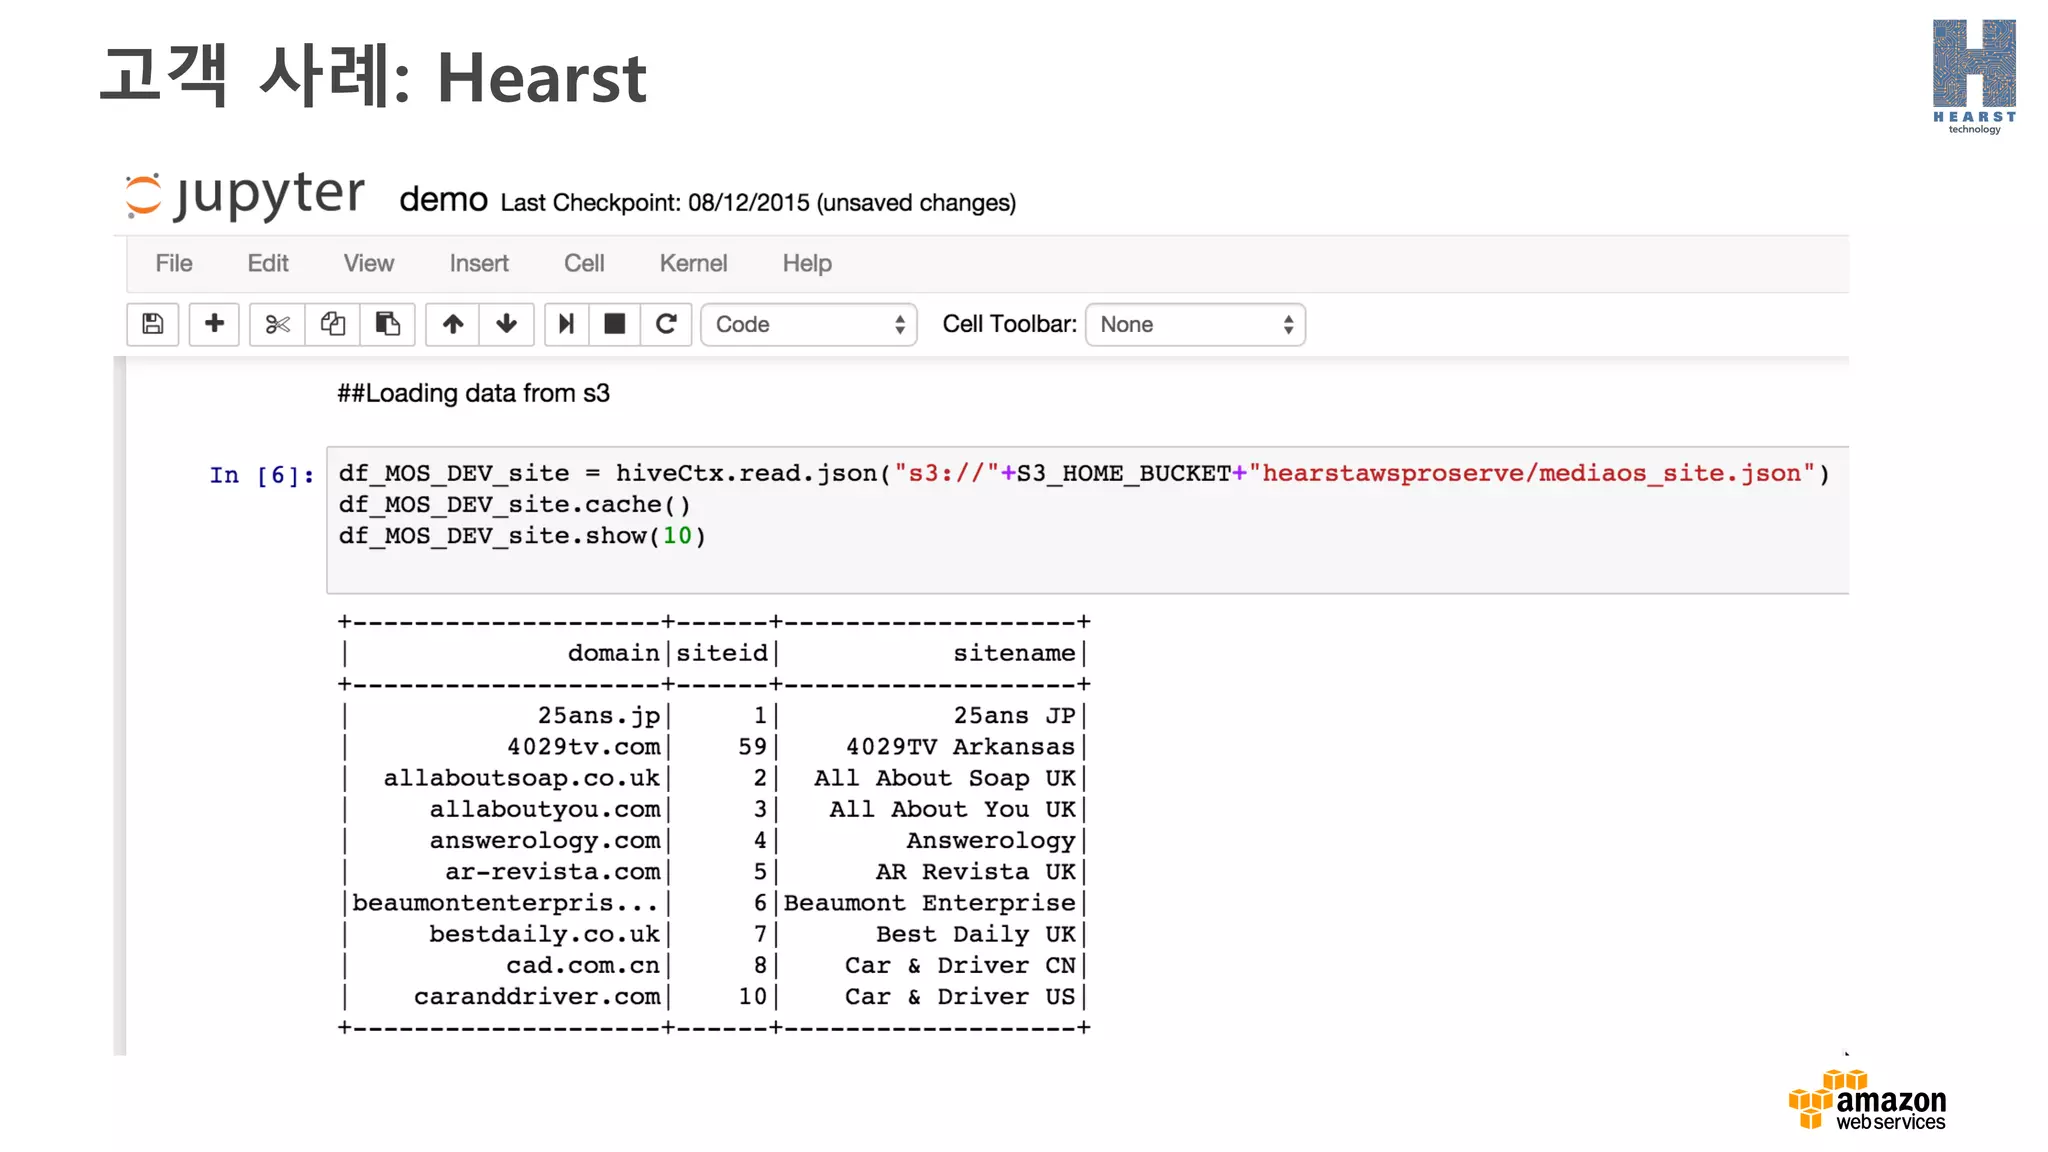The height and width of the screenshot is (1152, 2048).
Task: Open the Kernel menu
Action: [x=693, y=263]
